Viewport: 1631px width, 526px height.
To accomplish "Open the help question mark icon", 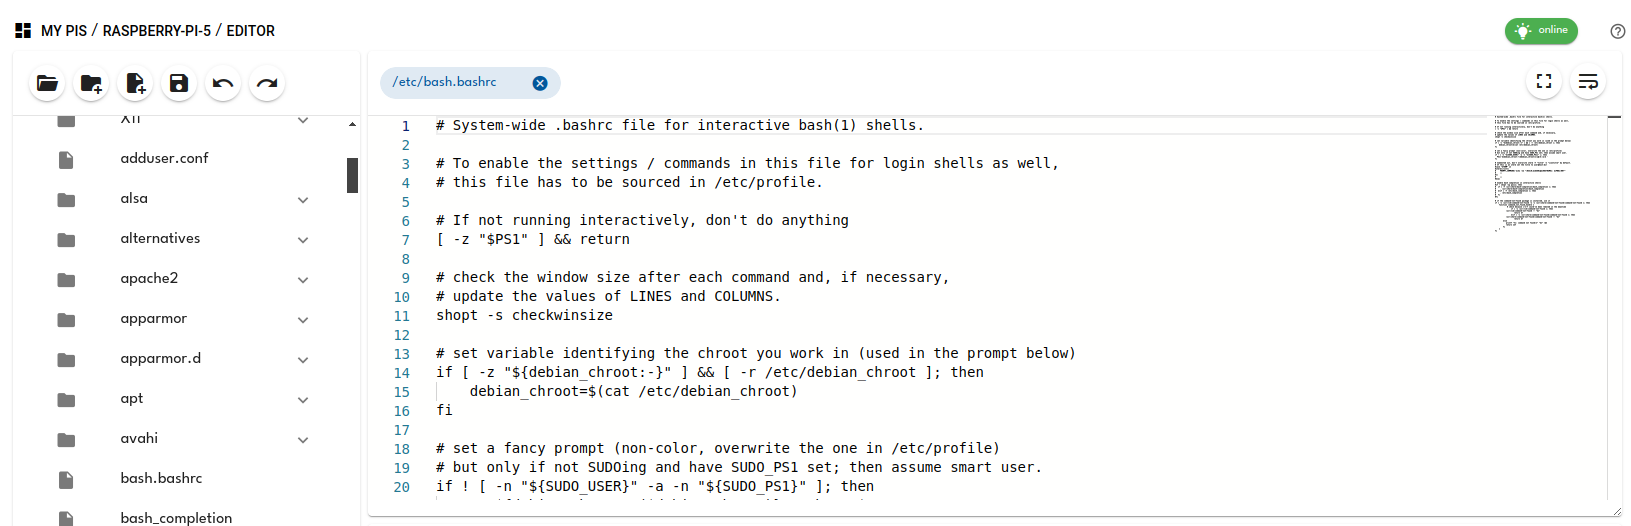I will [1618, 31].
